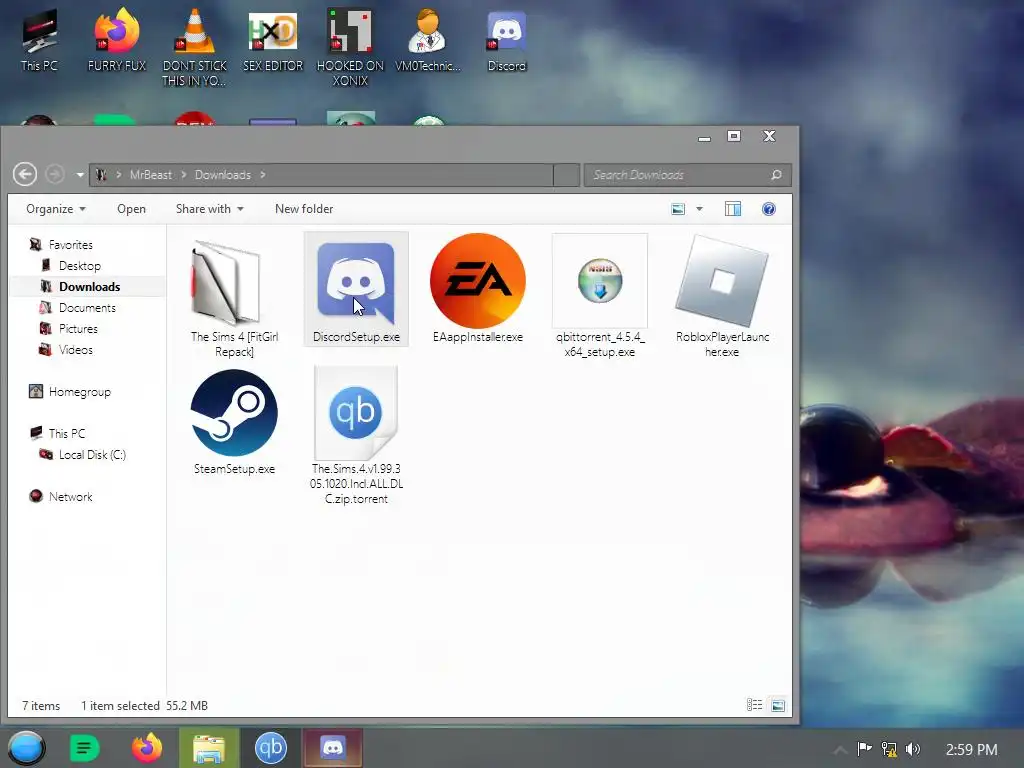Screen dimensions: 1024x768
Task: Select Local Disk (C:) in the navigation pane
Action: point(92,455)
